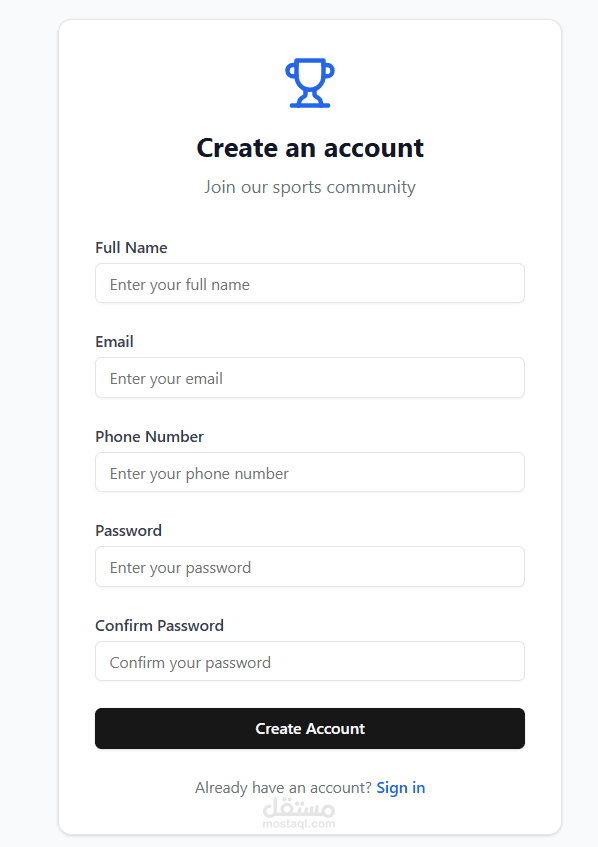
Task: Click the 'Join our sports community' subtitle
Action: 310,187
